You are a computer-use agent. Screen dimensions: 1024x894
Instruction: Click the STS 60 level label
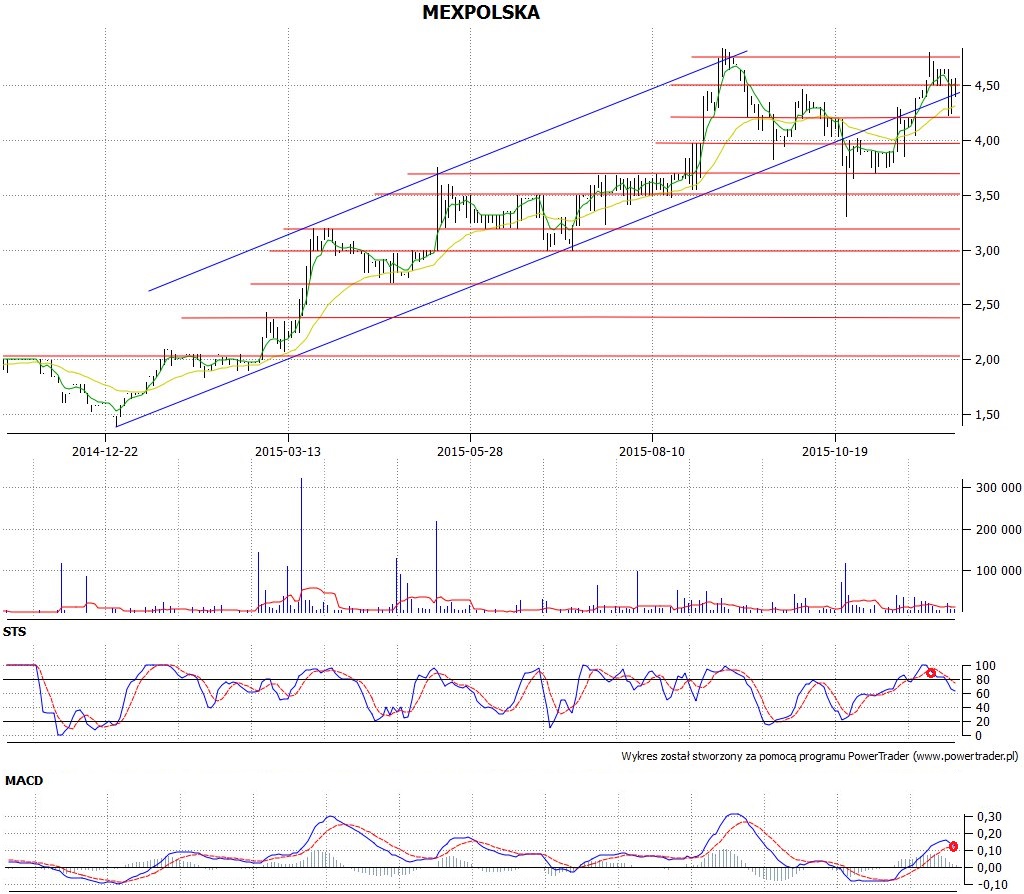pyautogui.click(x=982, y=694)
